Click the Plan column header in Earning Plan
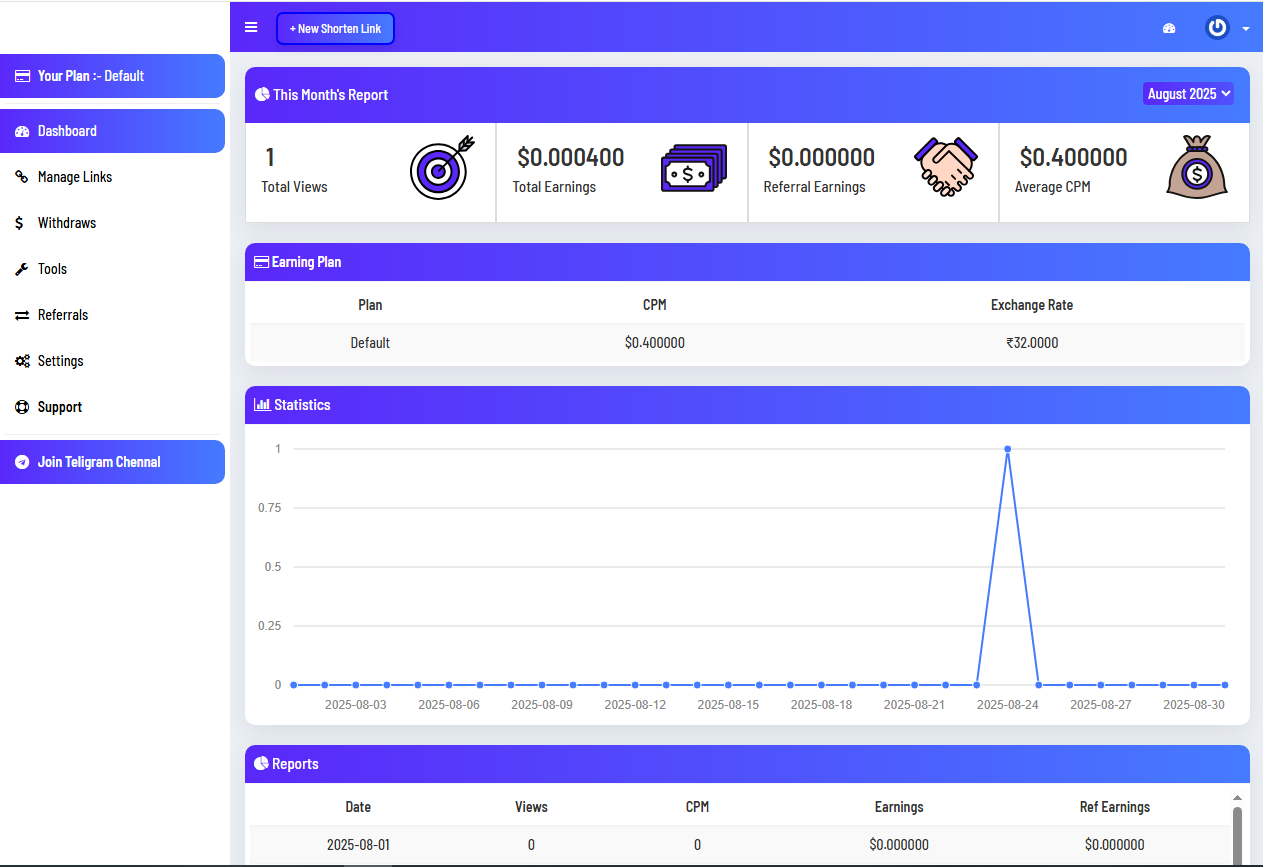The image size is (1263, 867). 370,305
